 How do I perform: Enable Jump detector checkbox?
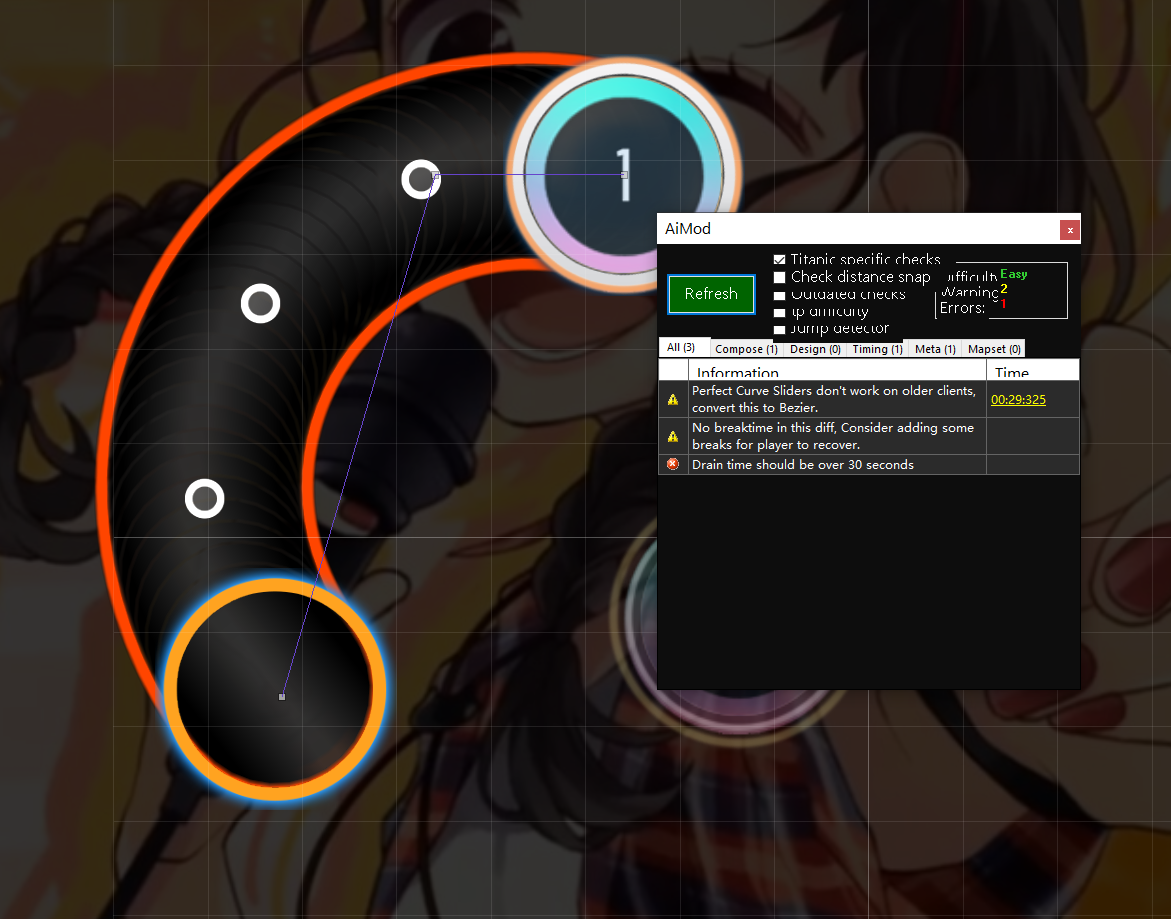coord(780,329)
